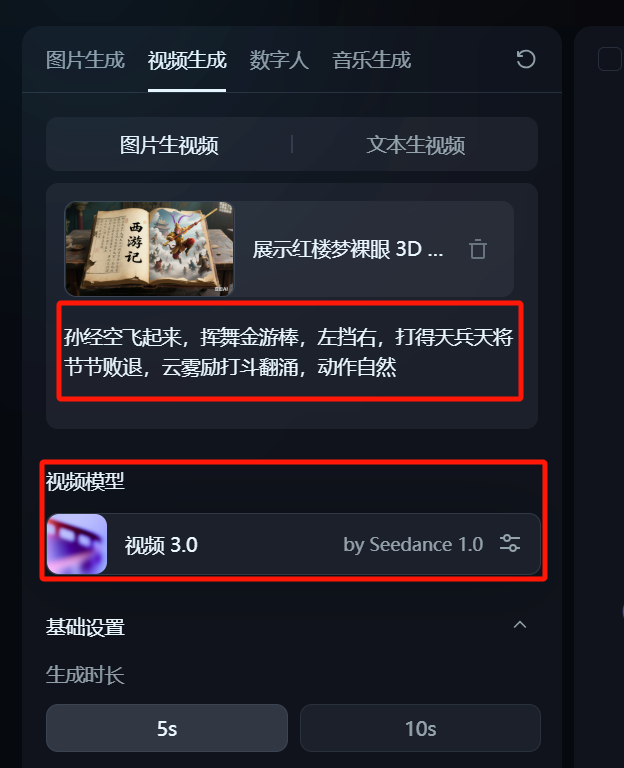Switch to the 文本生视频 mode
The image size is (624, 768).
pyautogui.click(x=415, y=145)
